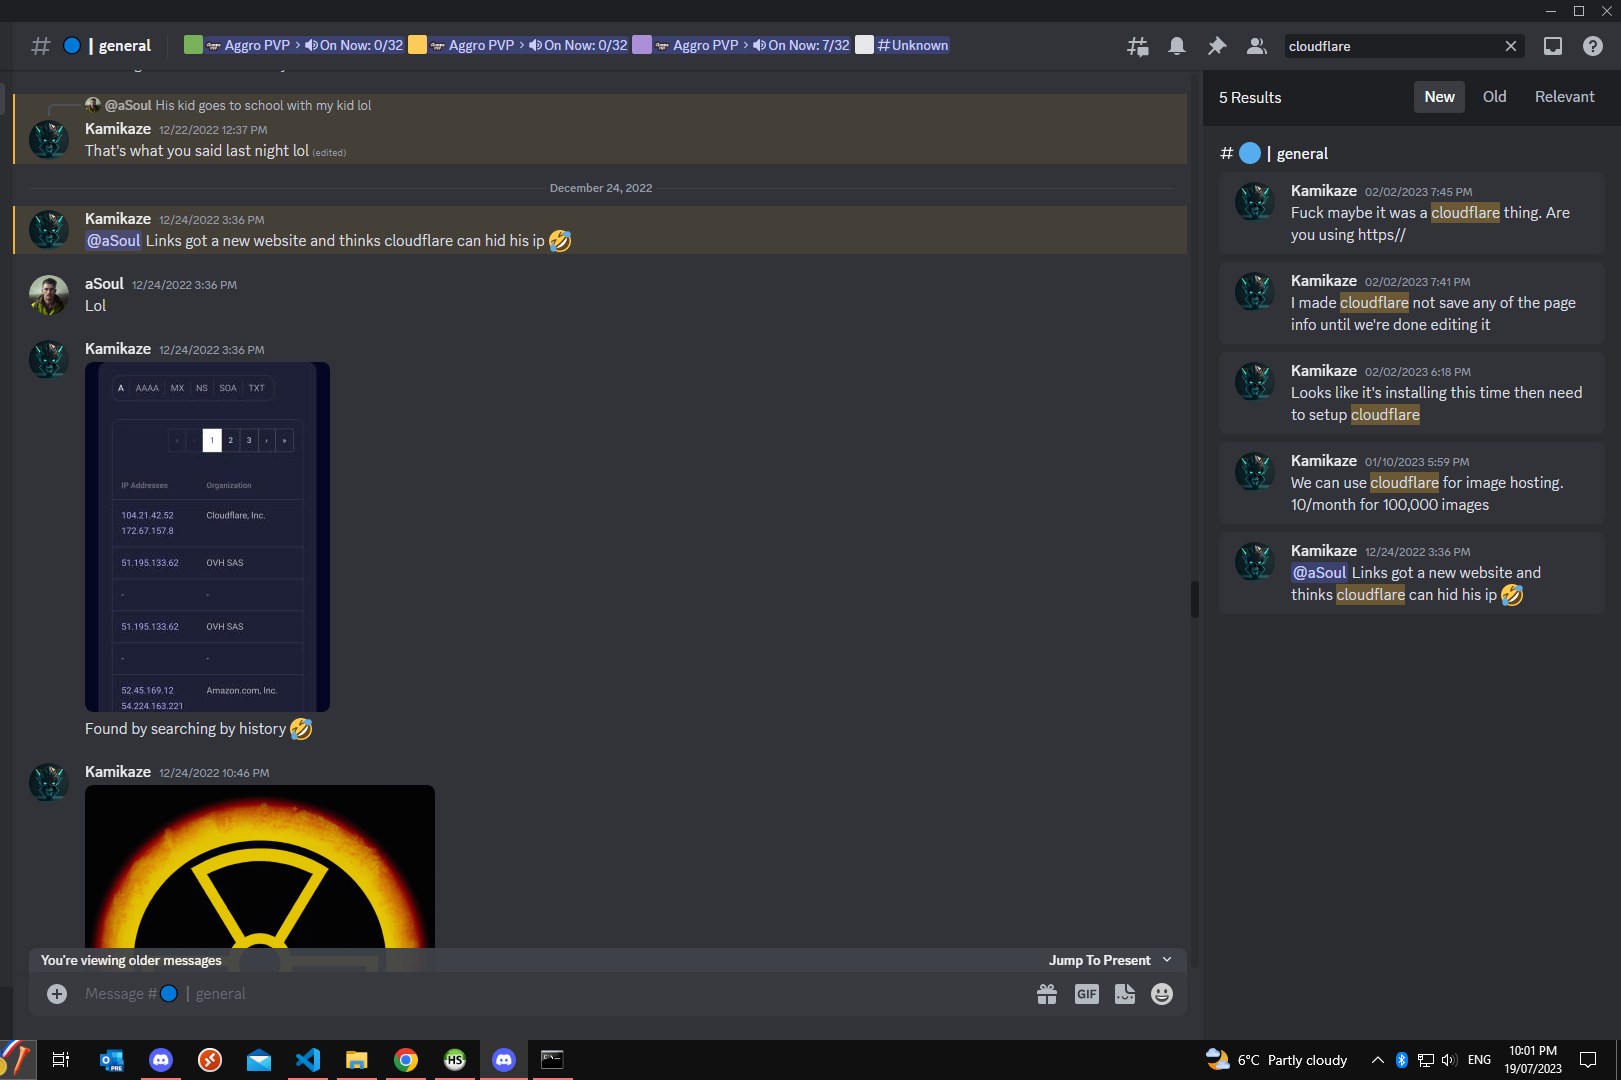Screen dimensions: 1621x1080
Task: Click the laughing emoji after 'hid his ip'
Action: pyautogui.click(x=560, y=241)
